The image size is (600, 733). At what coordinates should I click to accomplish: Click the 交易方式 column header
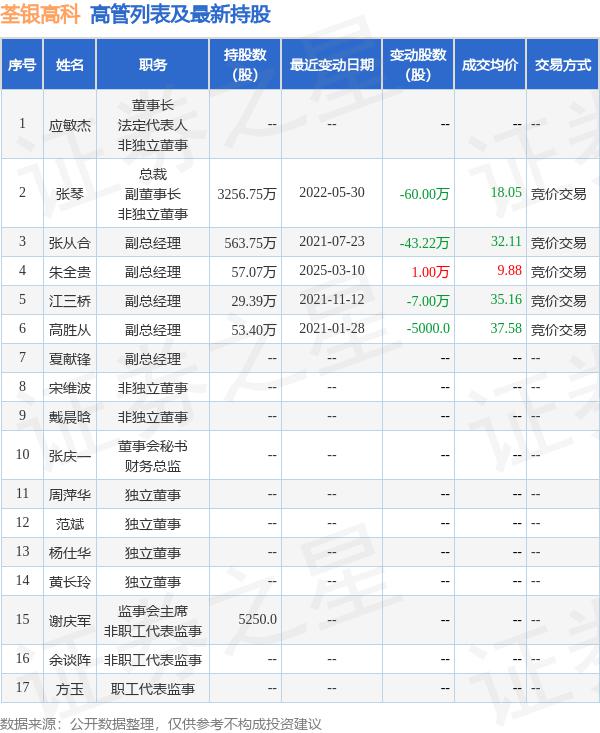pyautogui.click(x=562, y=65)
